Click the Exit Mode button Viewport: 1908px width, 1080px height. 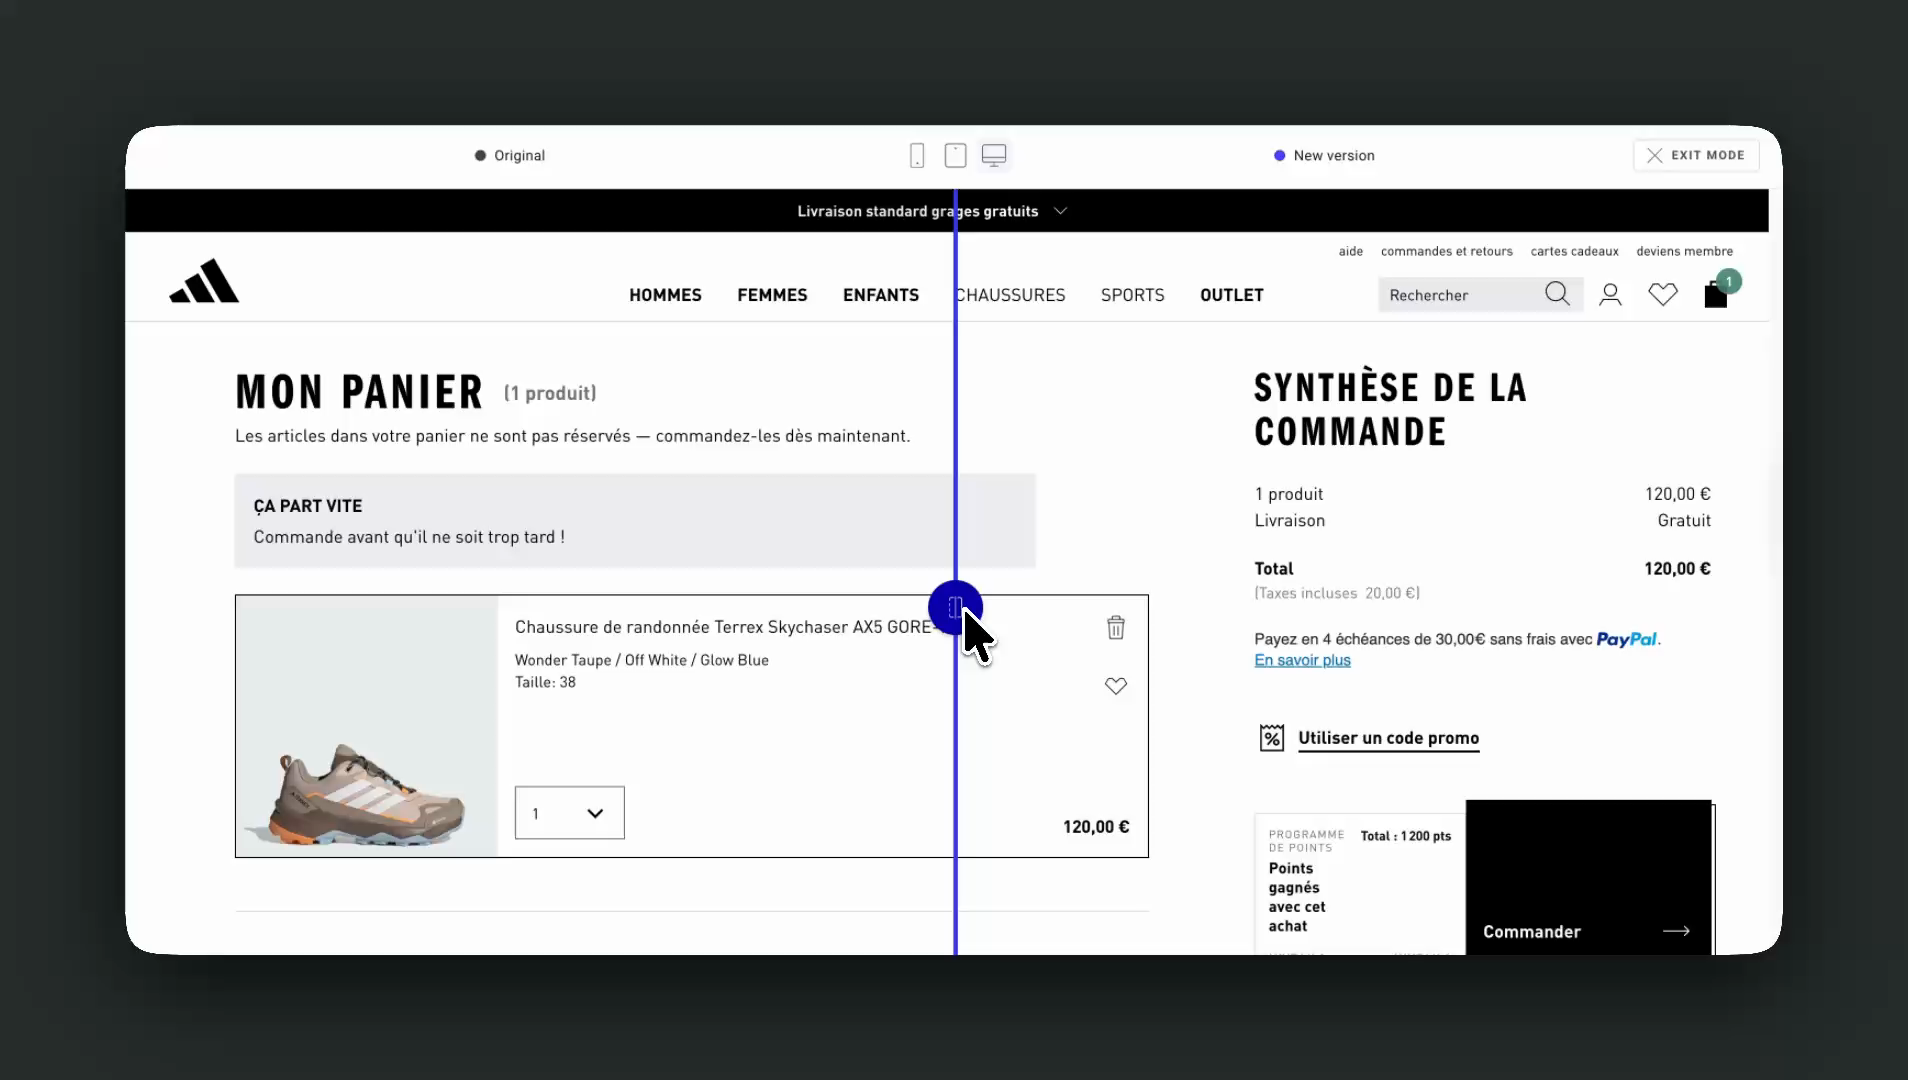click(1696, 155)
